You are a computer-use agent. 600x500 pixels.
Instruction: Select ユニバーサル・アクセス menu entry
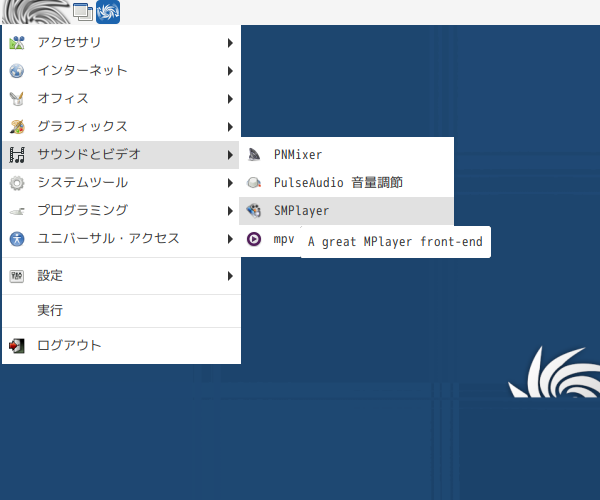[x=121, y=239]
